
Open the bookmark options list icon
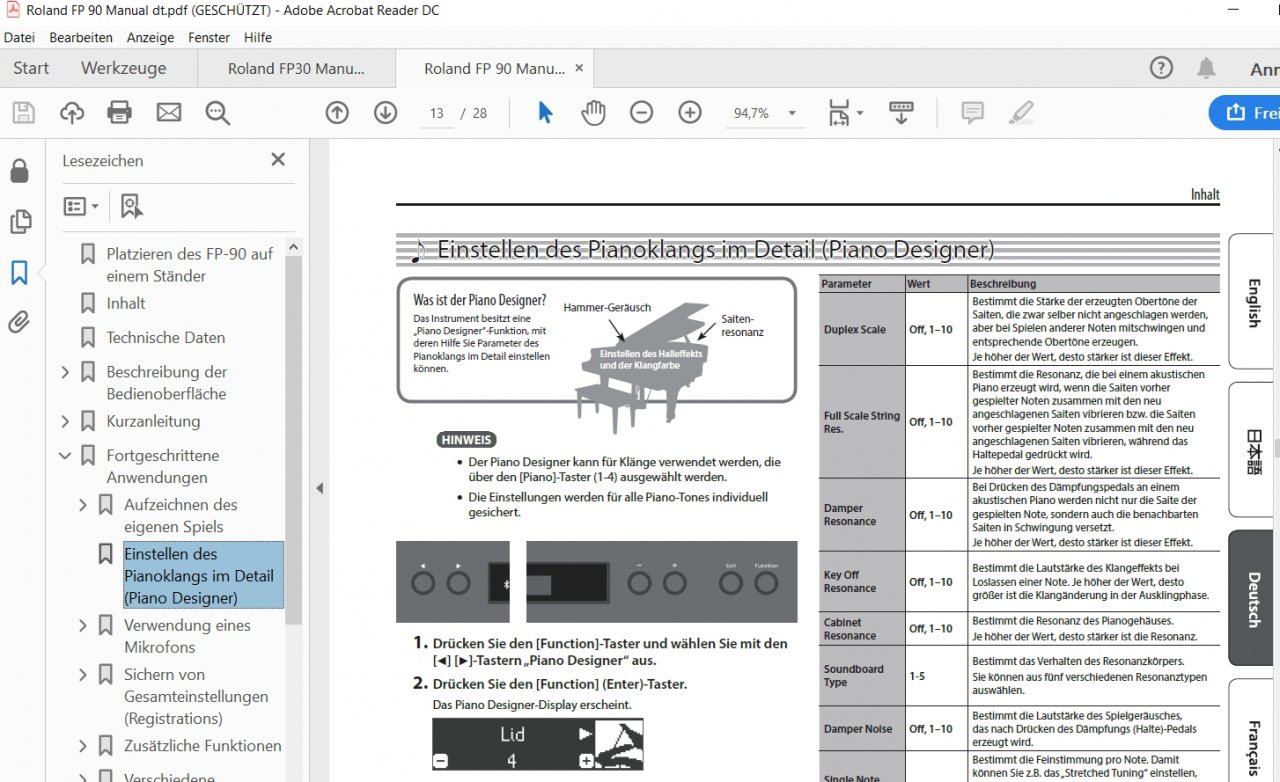(81, 206)
